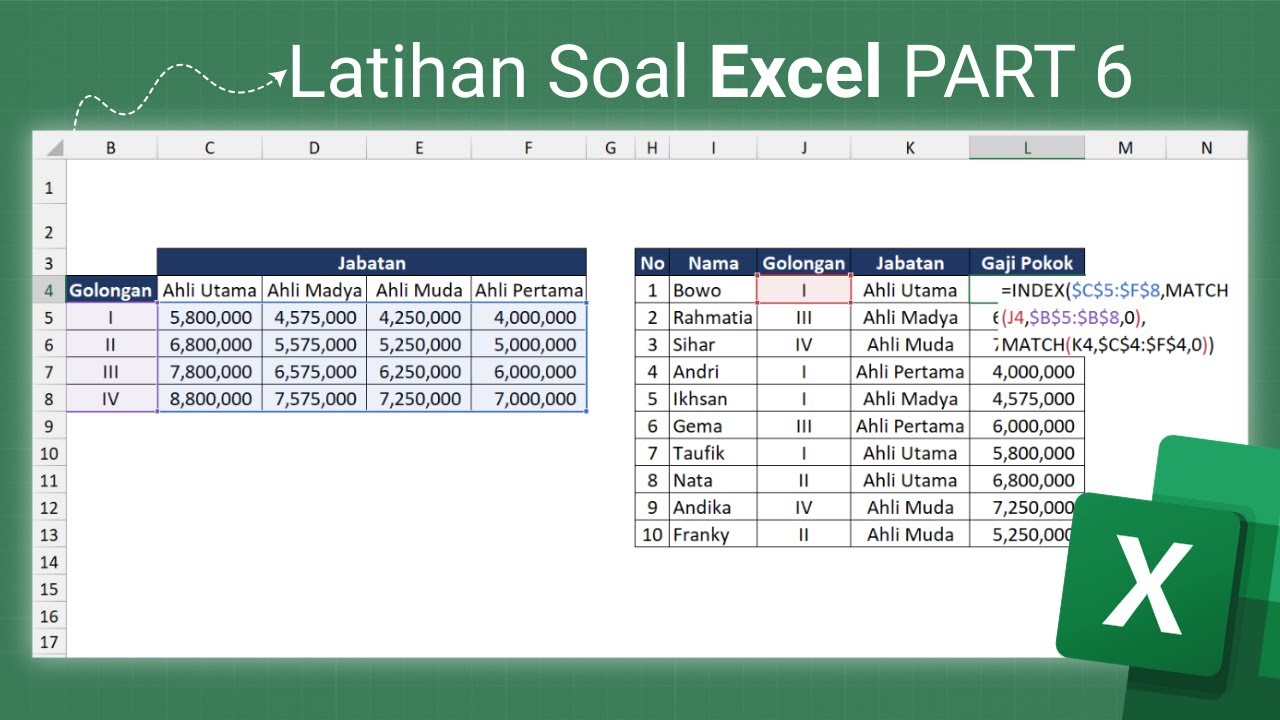Click Nata's Gaji Pokok value 6,800,000
The height and width of the screenshot is (720, 1280).
(1027, 480)
